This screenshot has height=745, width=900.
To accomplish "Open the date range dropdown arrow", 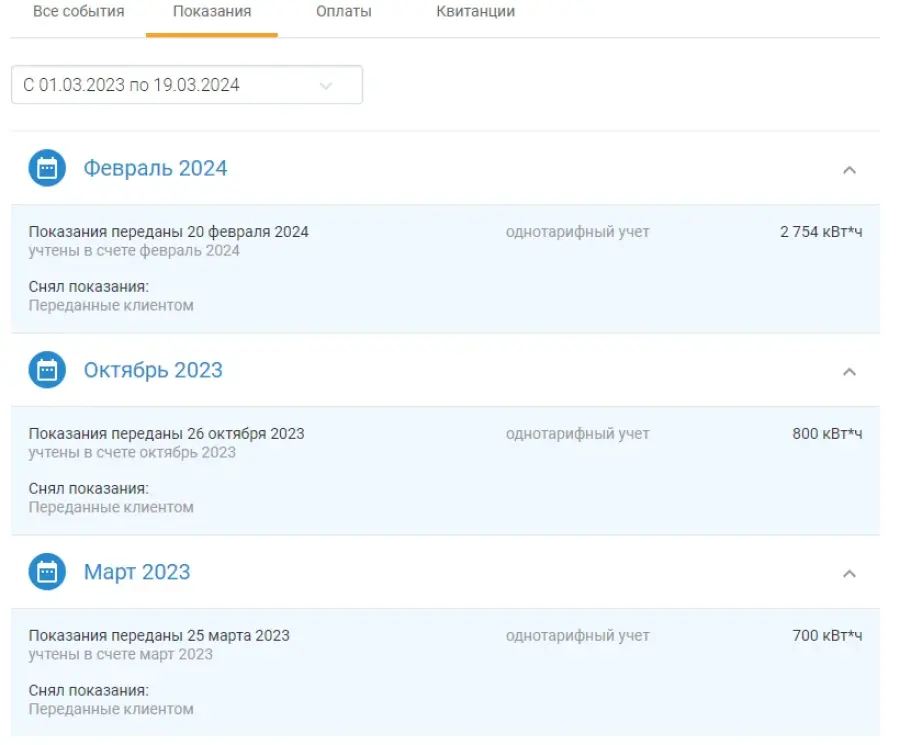I will click(326, 86).
